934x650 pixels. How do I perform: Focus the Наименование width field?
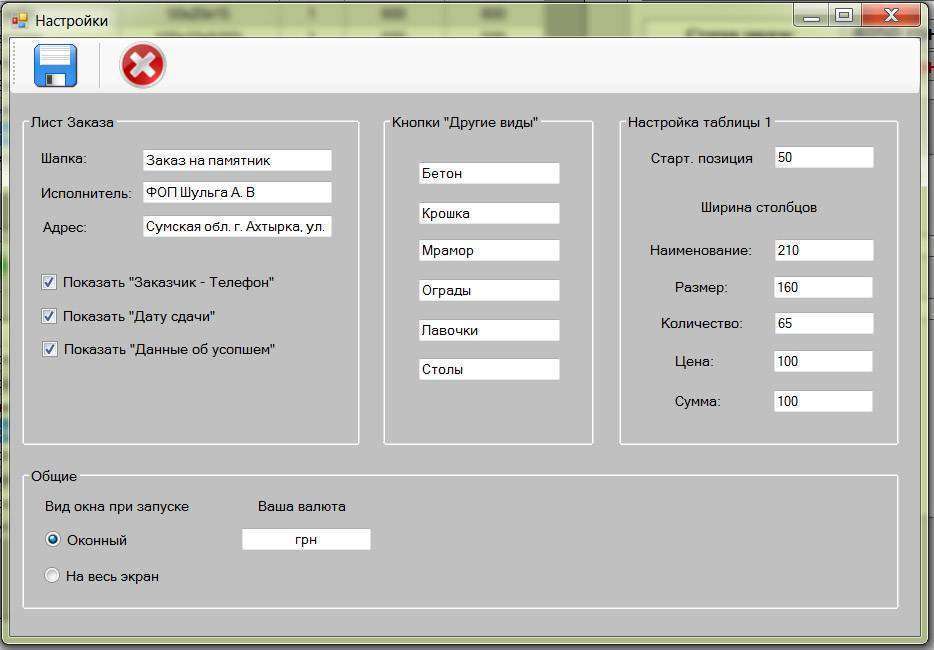tap(823, 251)
